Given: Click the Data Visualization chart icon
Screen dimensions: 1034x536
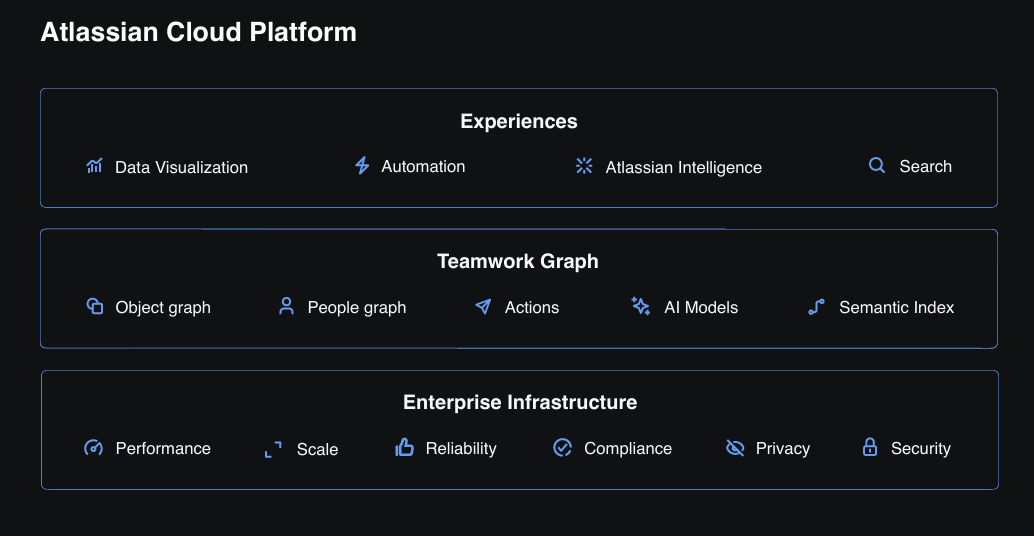Looking at the screenshot, I should [94, 166].
